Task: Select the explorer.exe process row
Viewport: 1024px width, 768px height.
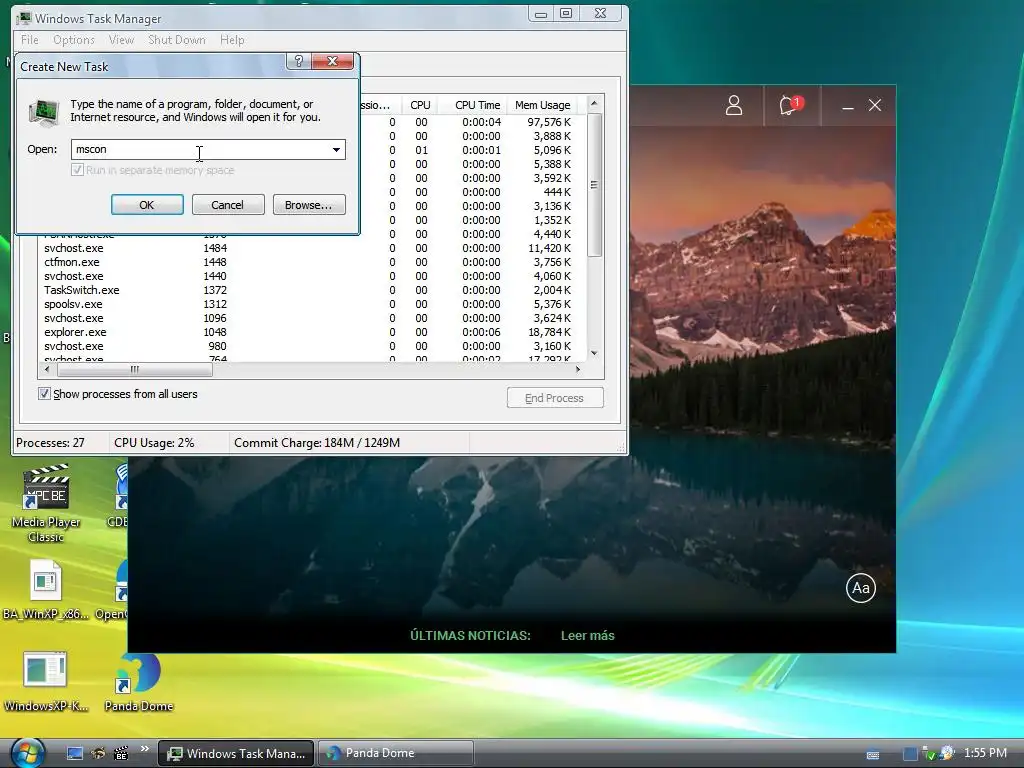Action: pyautogui.click(x=310, y=332)
